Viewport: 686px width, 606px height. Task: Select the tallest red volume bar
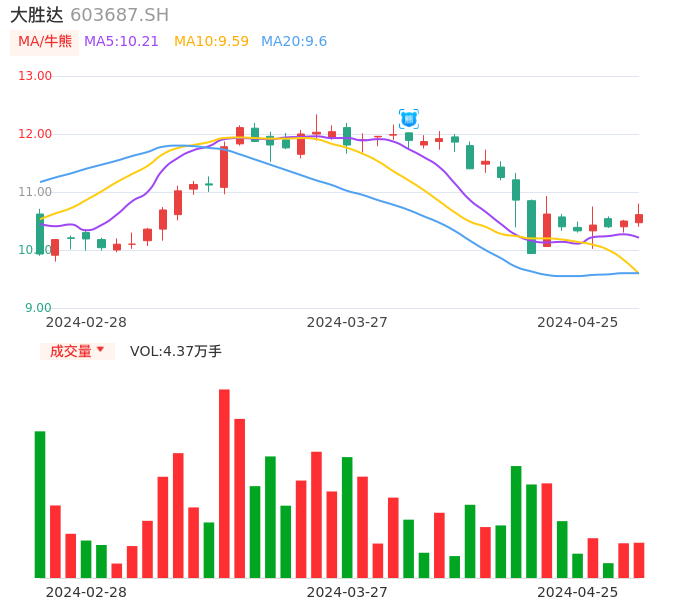224,483
